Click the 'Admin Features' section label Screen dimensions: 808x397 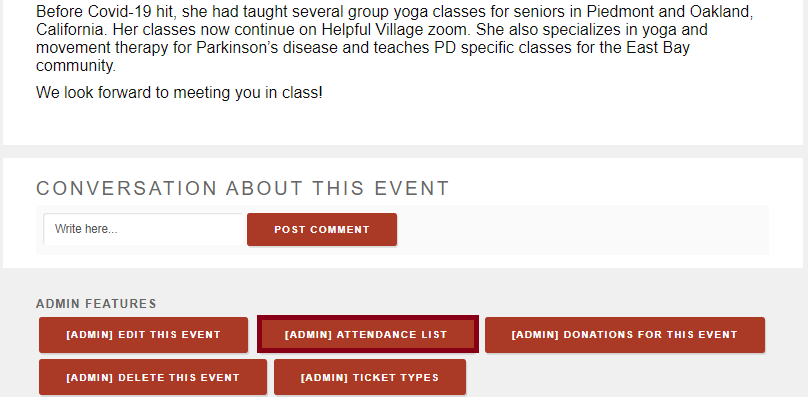tap(96, 304)
